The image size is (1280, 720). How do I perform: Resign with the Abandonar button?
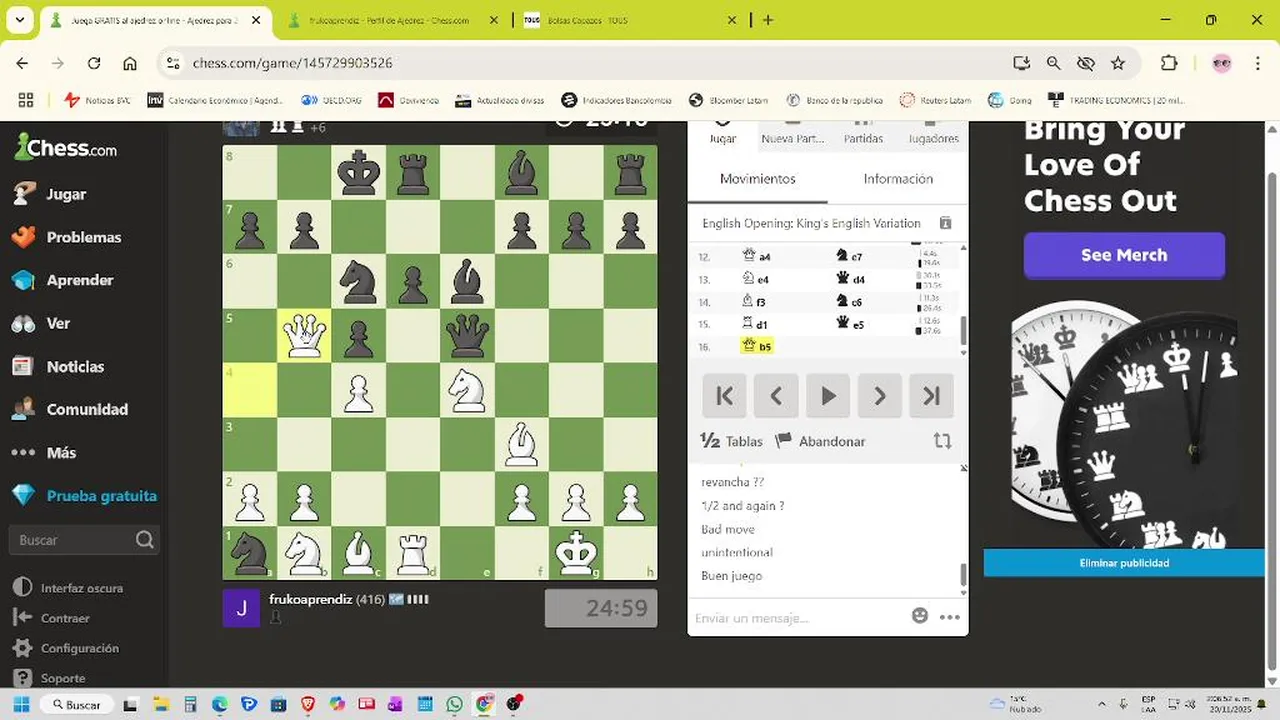point(821,441)
